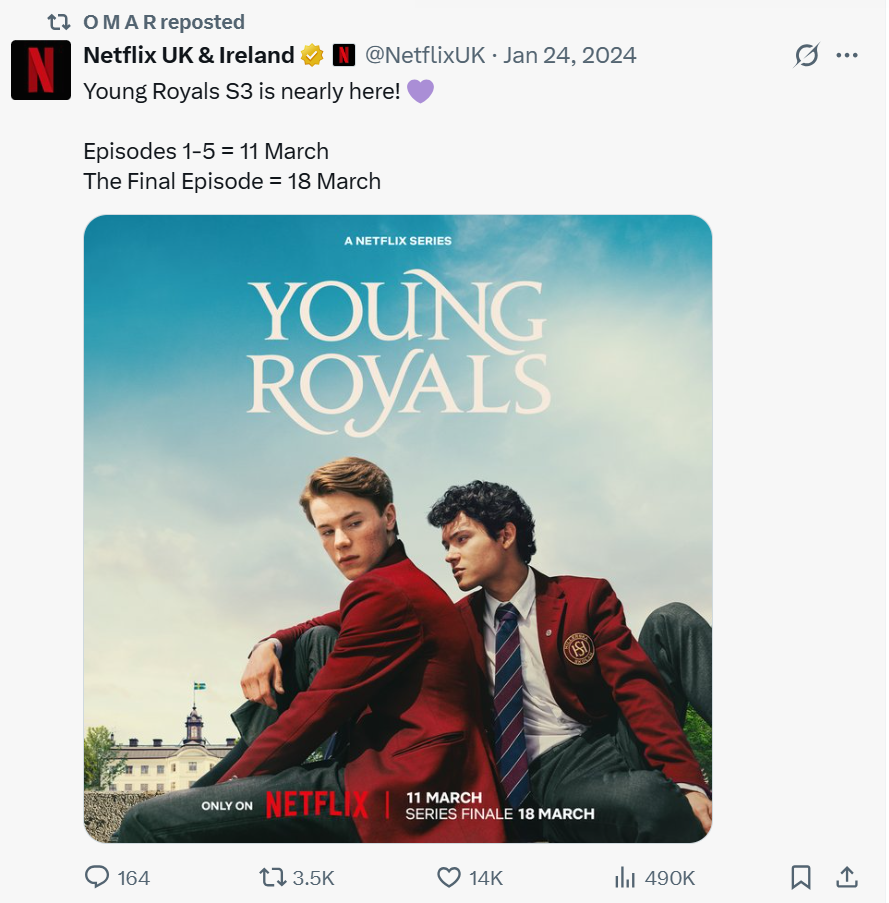Open Grok explain icon on post
The height and width of the screenshot is (903, 889).
pyautogui.click(x=805, y=56)
